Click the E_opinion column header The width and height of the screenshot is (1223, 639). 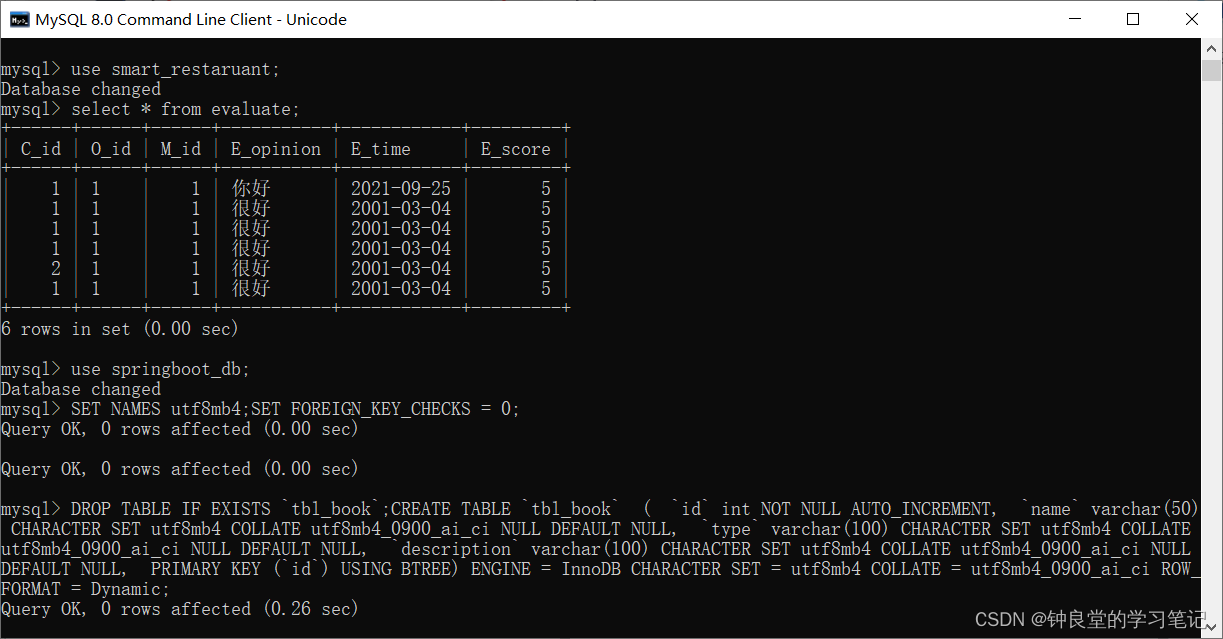(x=276, y=149)
